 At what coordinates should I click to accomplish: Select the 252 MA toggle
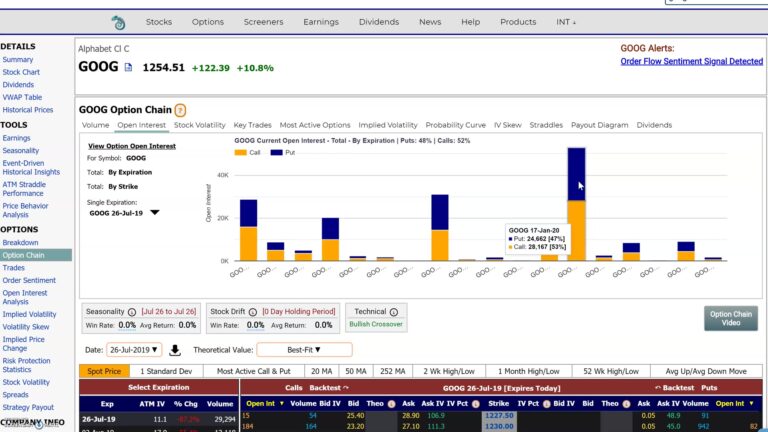click(x=393, y=371)
